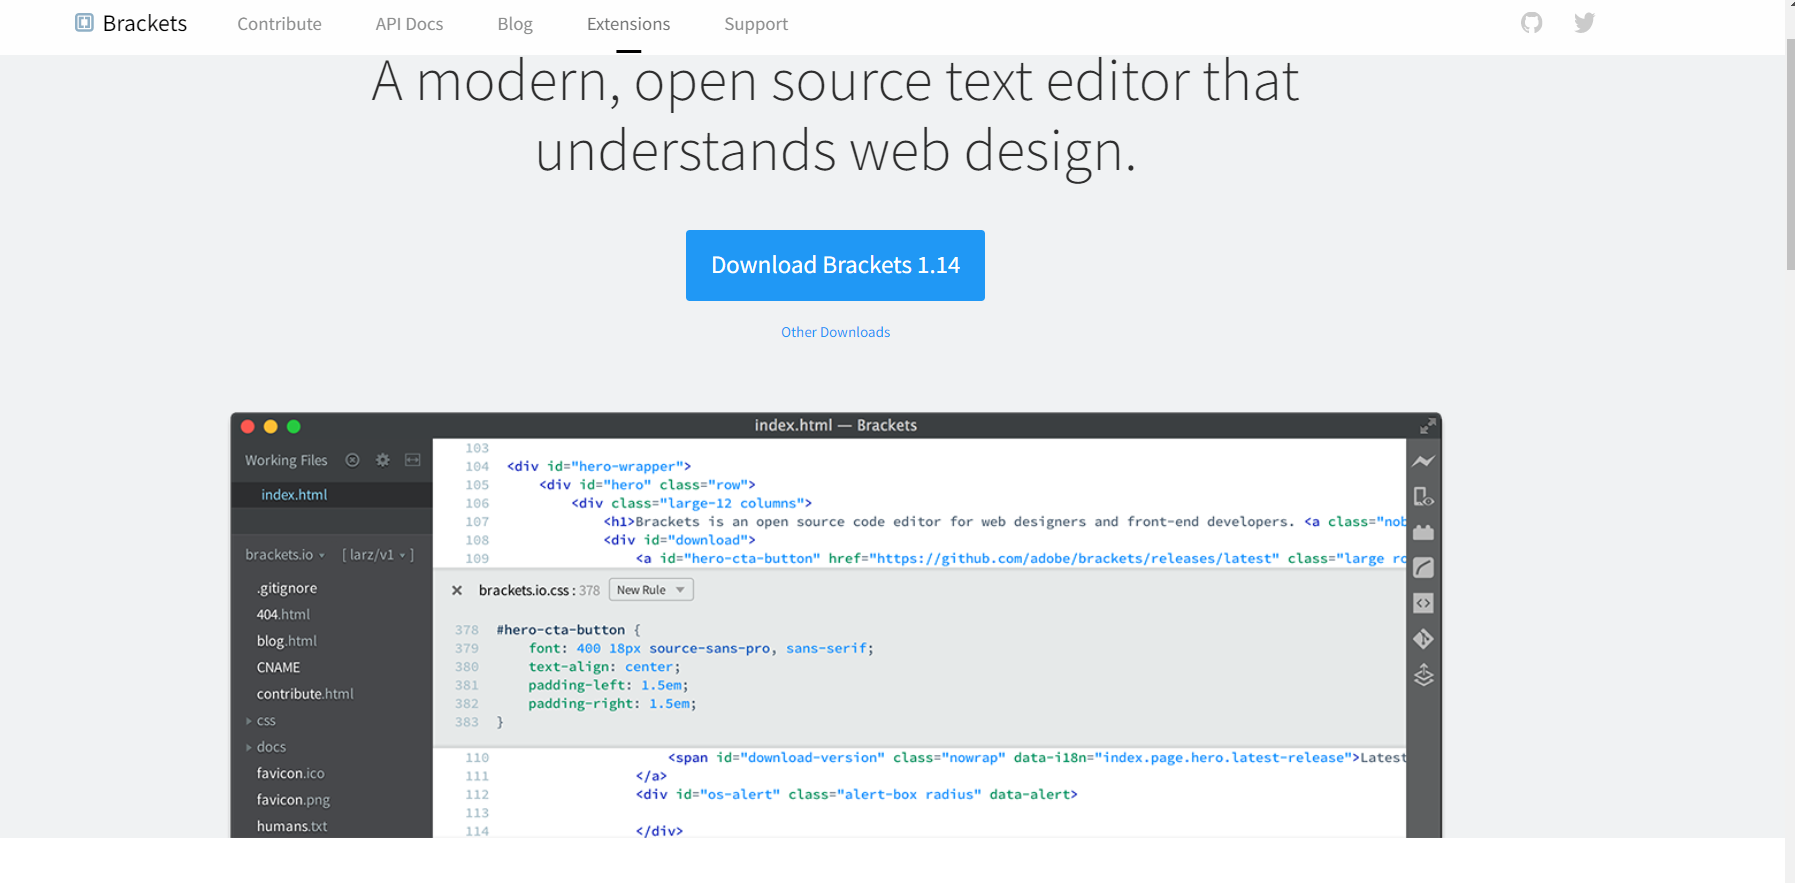Screen dimensions: 1795x883
Task: Open the Other Downloads link
Action: (x=835, y=332)
